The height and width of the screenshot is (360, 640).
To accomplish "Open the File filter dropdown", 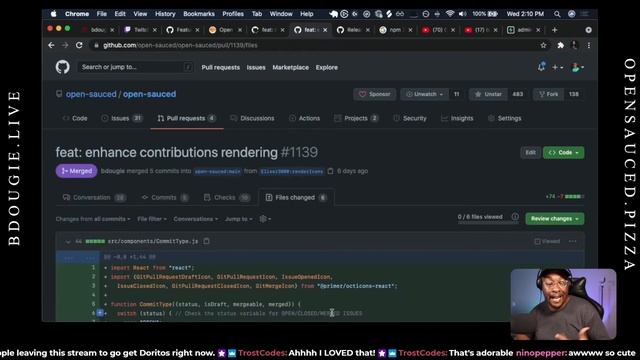I will (x=152, y=219).
